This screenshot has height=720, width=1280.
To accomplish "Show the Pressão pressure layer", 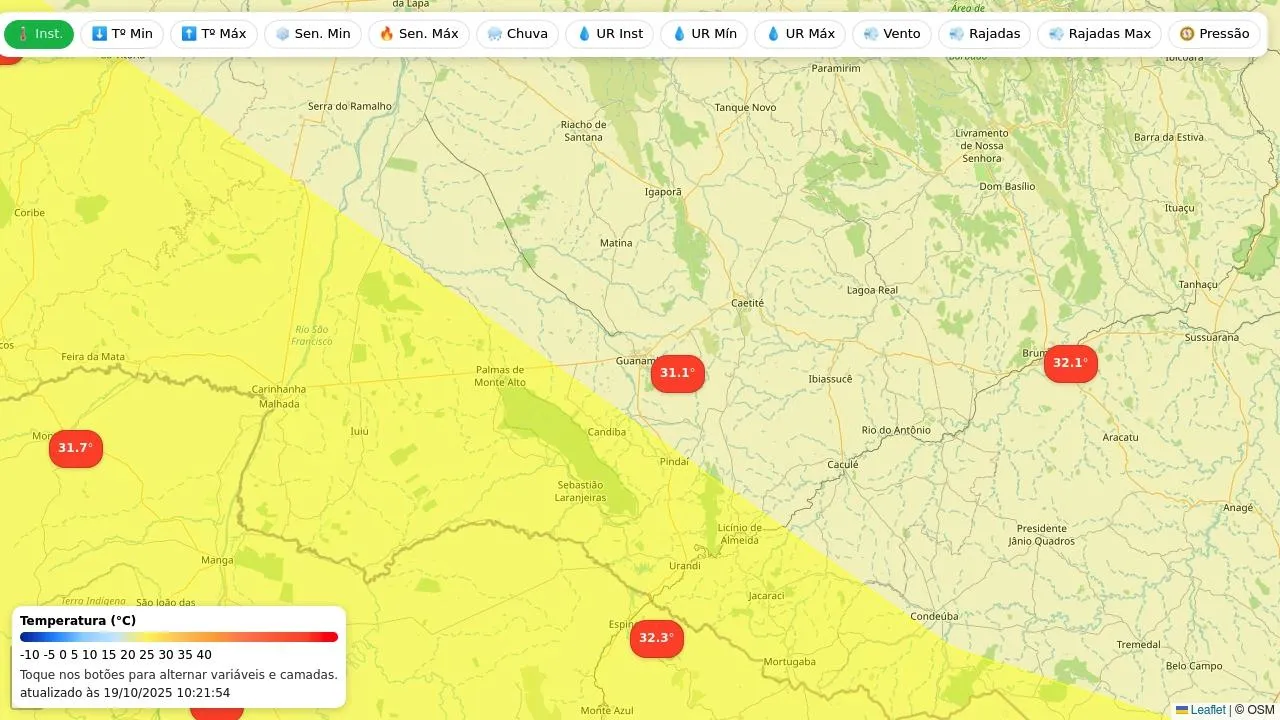I will point(1214,34).
